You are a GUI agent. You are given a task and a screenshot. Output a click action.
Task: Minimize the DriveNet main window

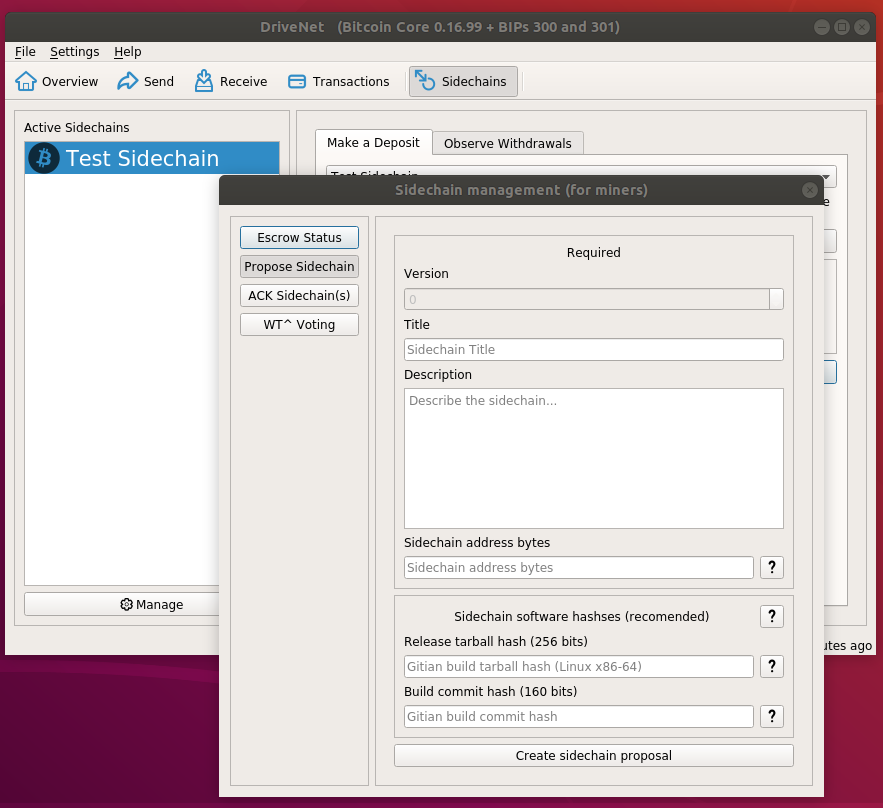822,26
